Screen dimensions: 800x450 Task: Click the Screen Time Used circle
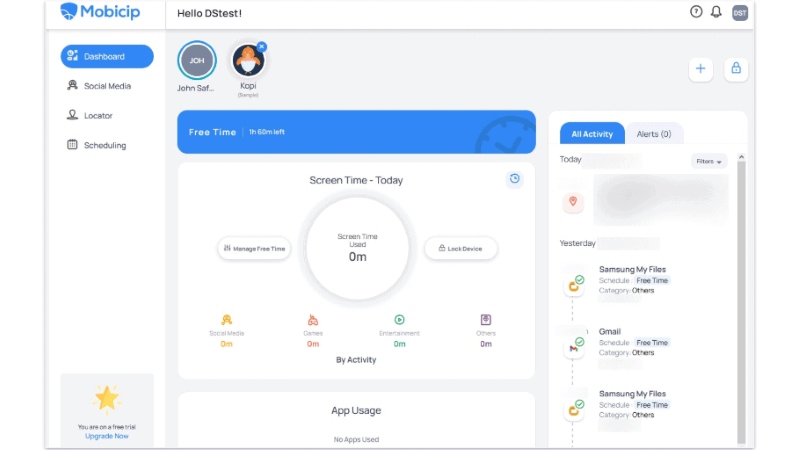358,248
